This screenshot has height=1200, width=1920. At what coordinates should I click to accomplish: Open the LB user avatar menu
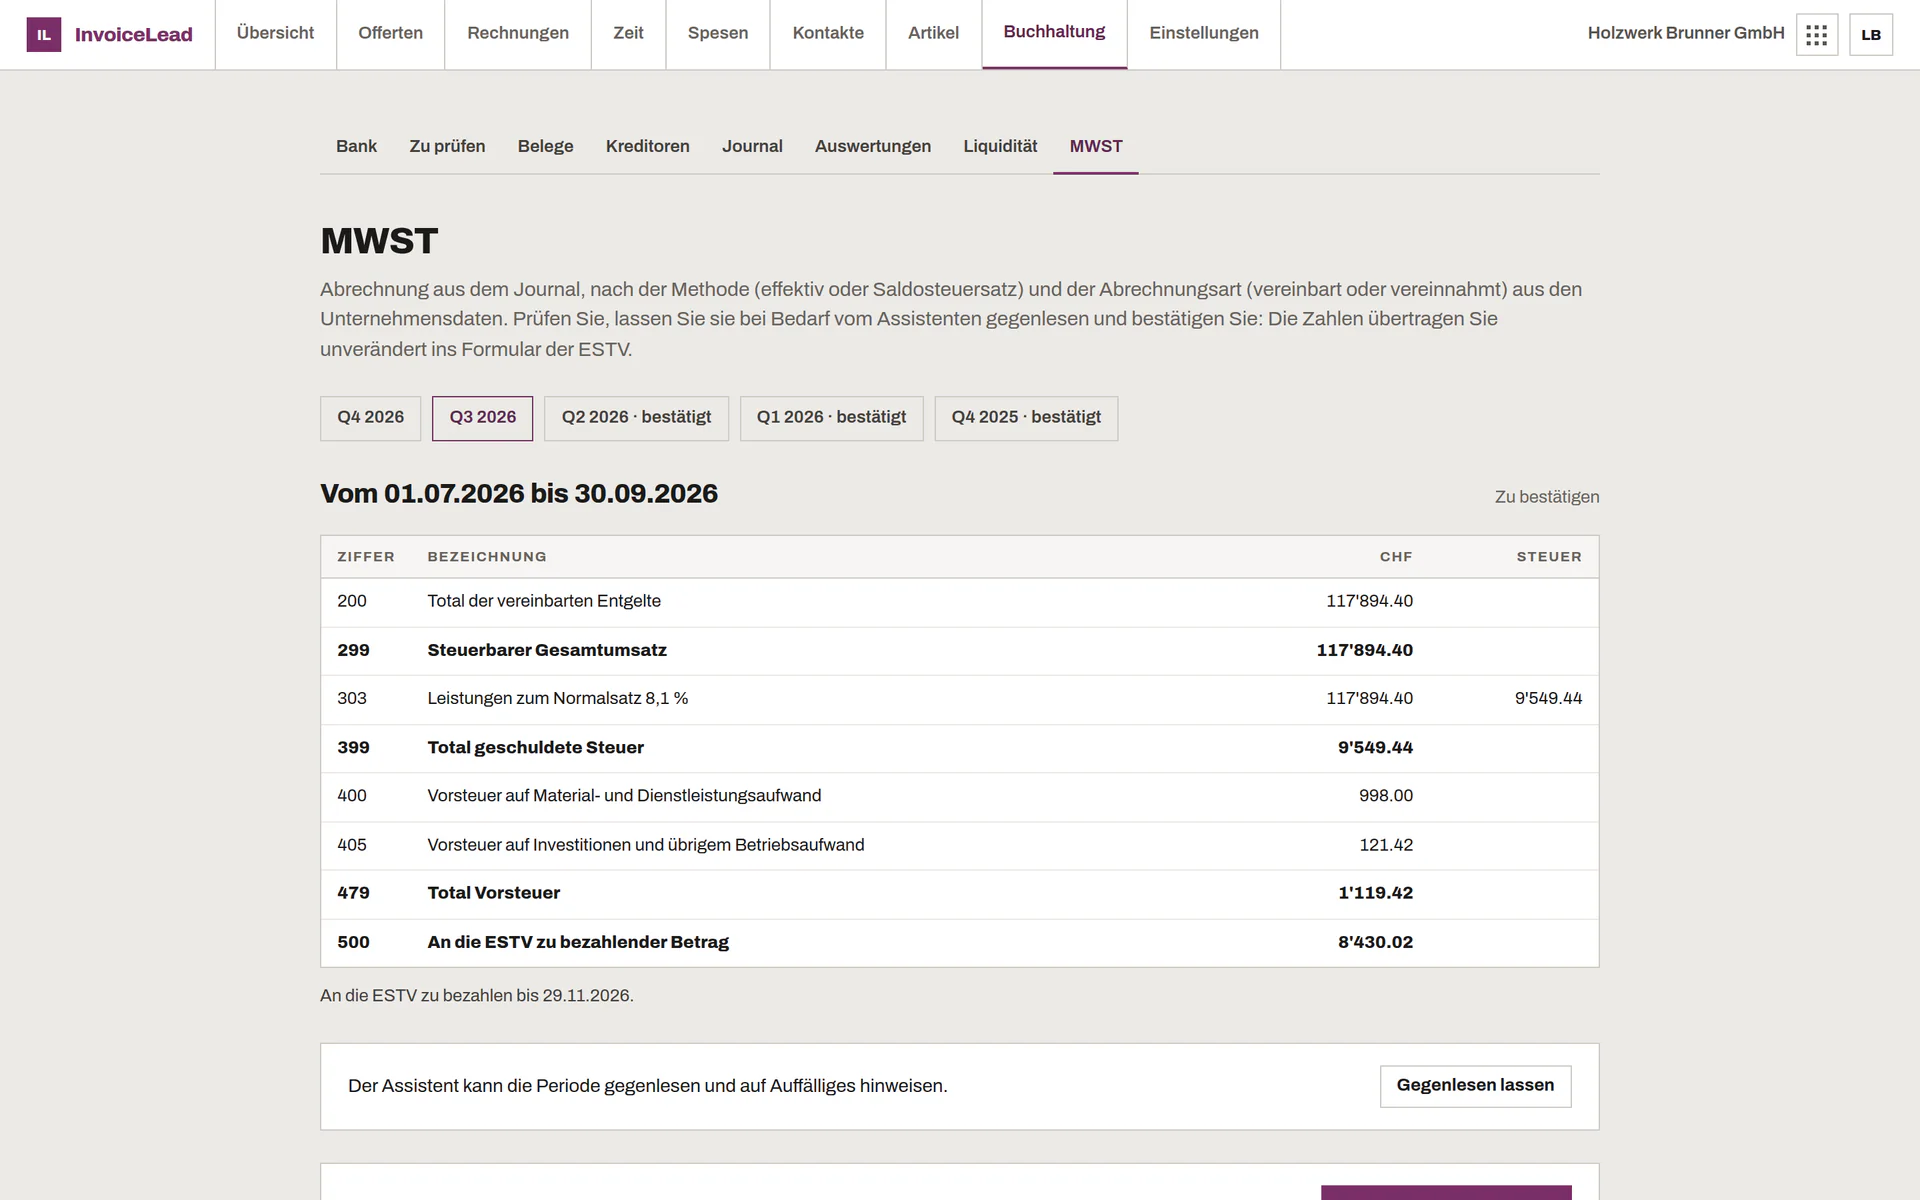(1871, 35)
